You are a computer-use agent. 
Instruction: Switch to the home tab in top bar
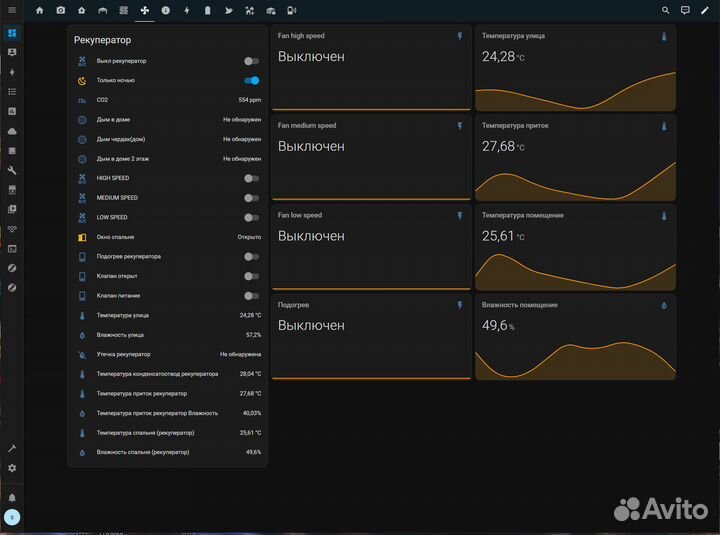pyautogui.click(x=39, y=11)
